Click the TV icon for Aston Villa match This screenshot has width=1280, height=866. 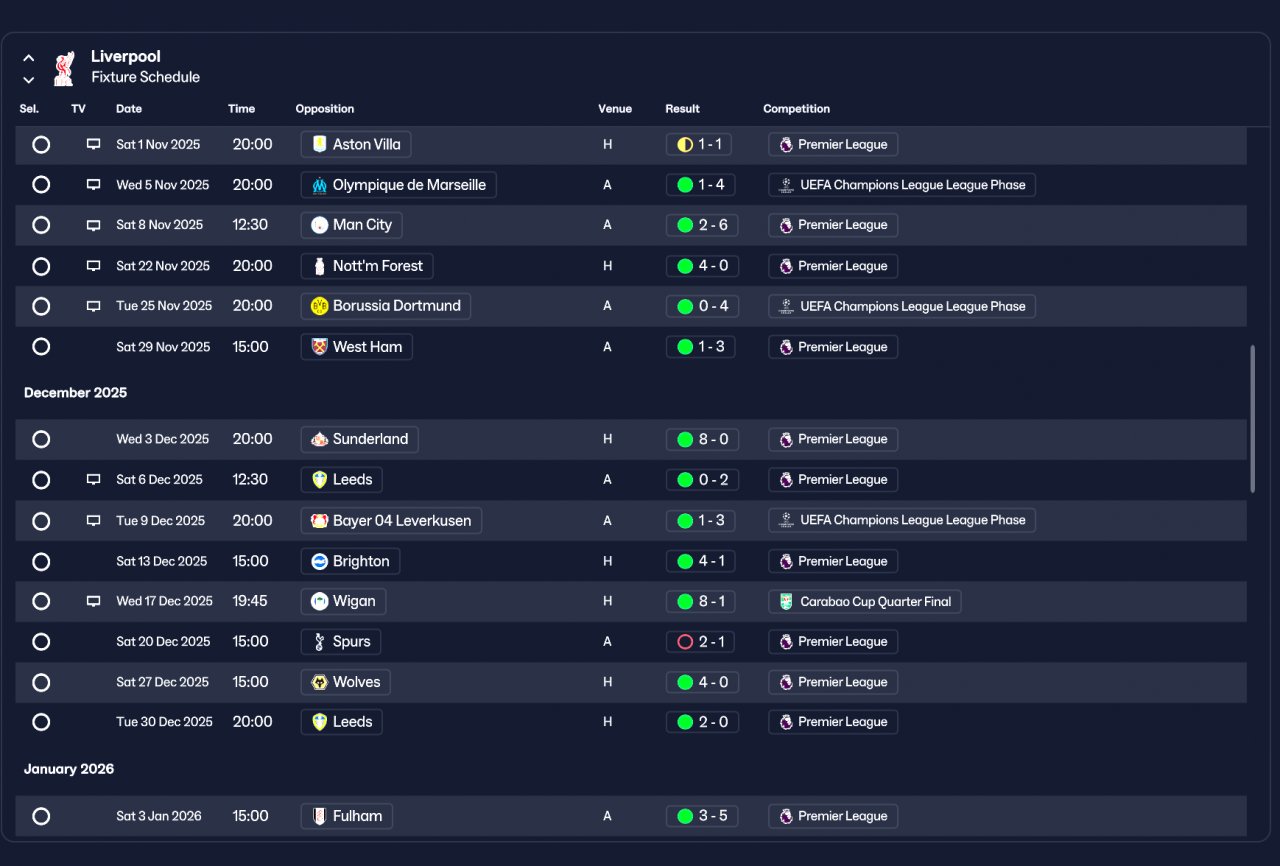(93, 145)
